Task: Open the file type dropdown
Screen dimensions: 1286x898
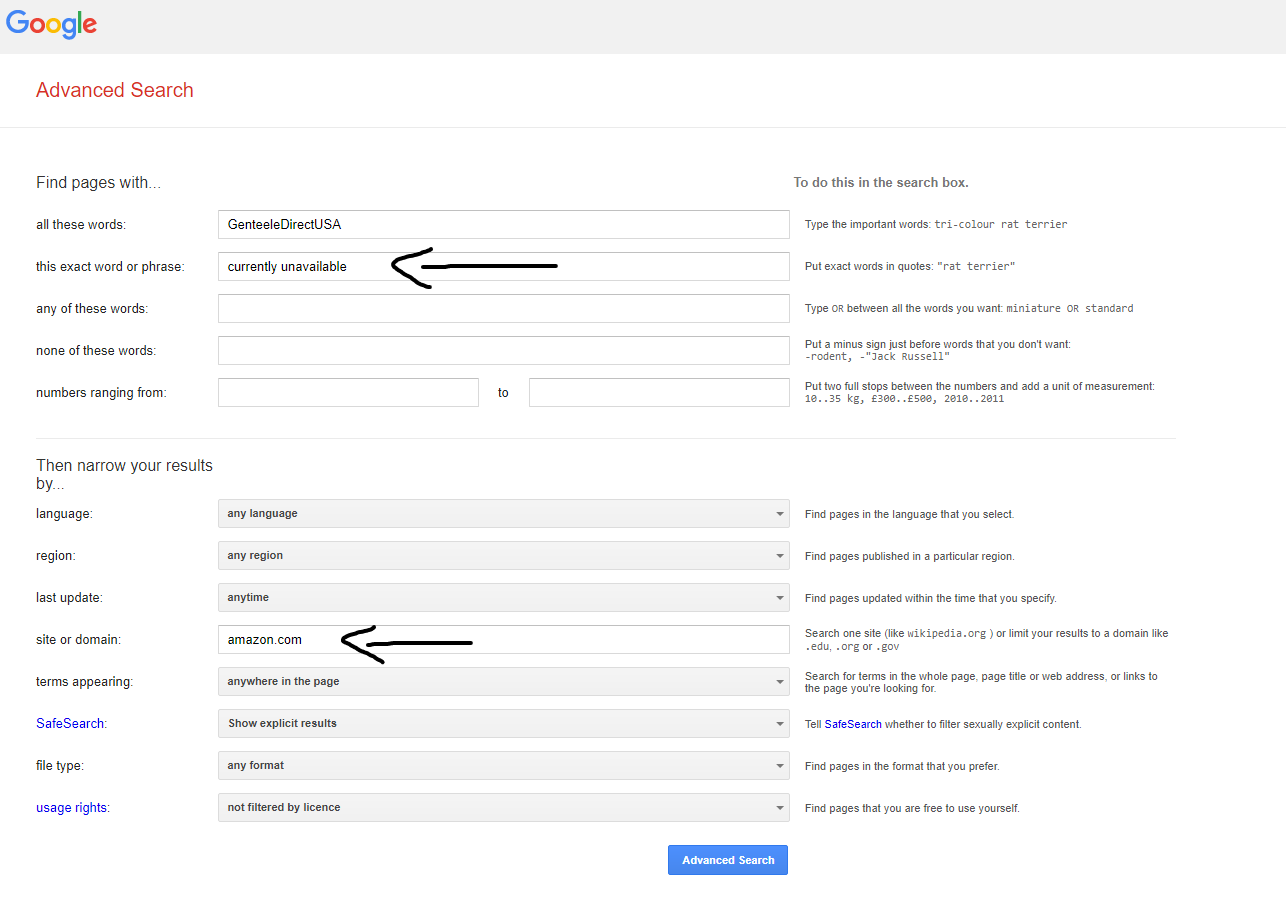Action: pos(503,766)
